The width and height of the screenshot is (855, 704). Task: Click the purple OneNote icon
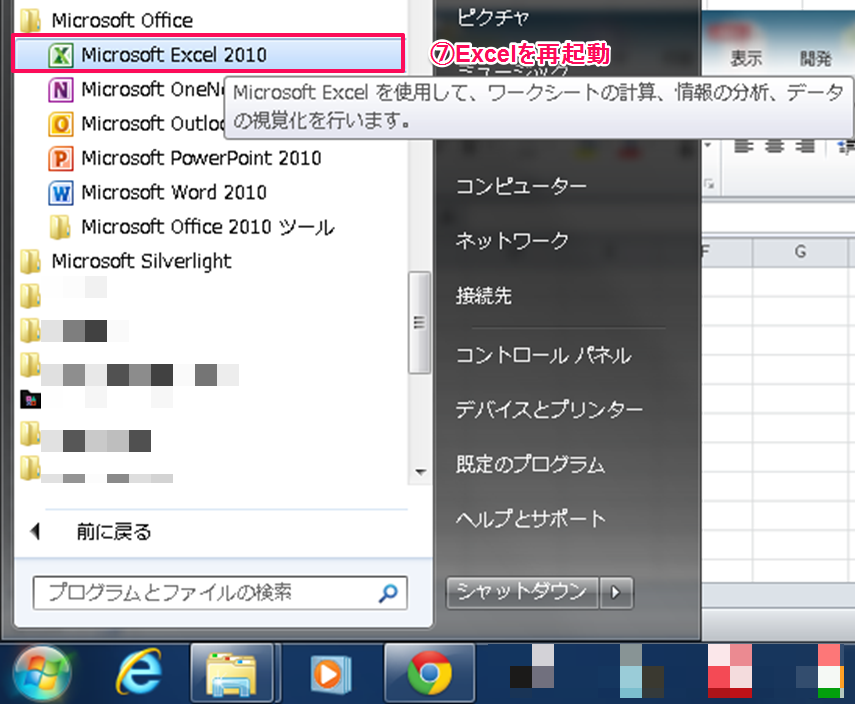click(61, 90)
